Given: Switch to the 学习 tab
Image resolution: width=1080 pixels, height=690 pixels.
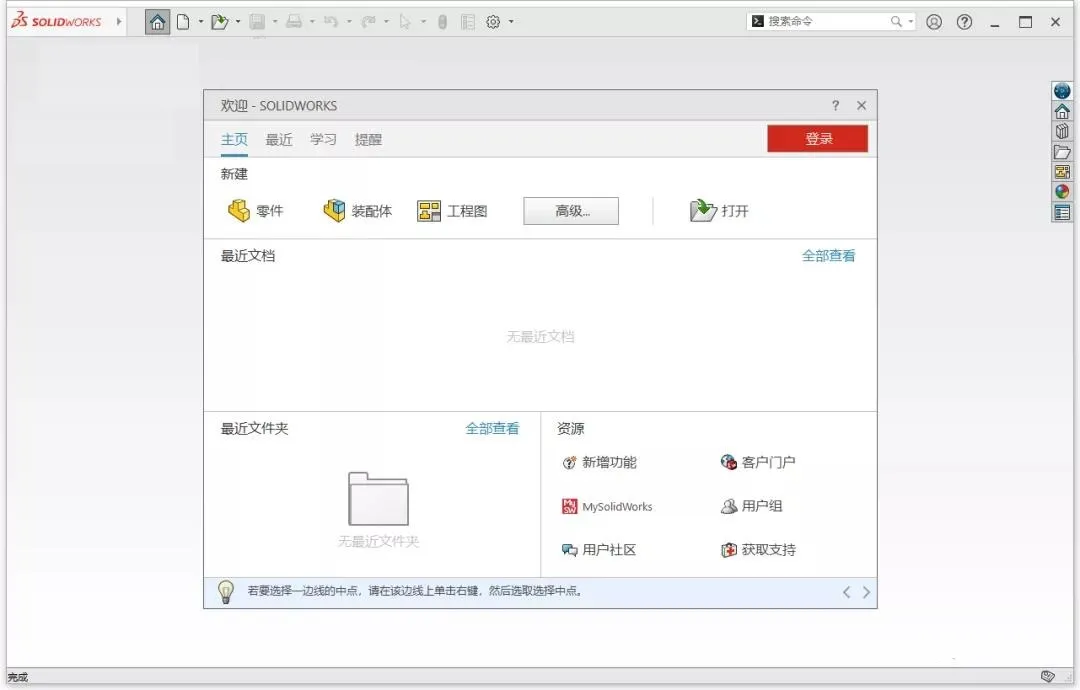Looking at the screenshot, I should [x=323, y=140].
